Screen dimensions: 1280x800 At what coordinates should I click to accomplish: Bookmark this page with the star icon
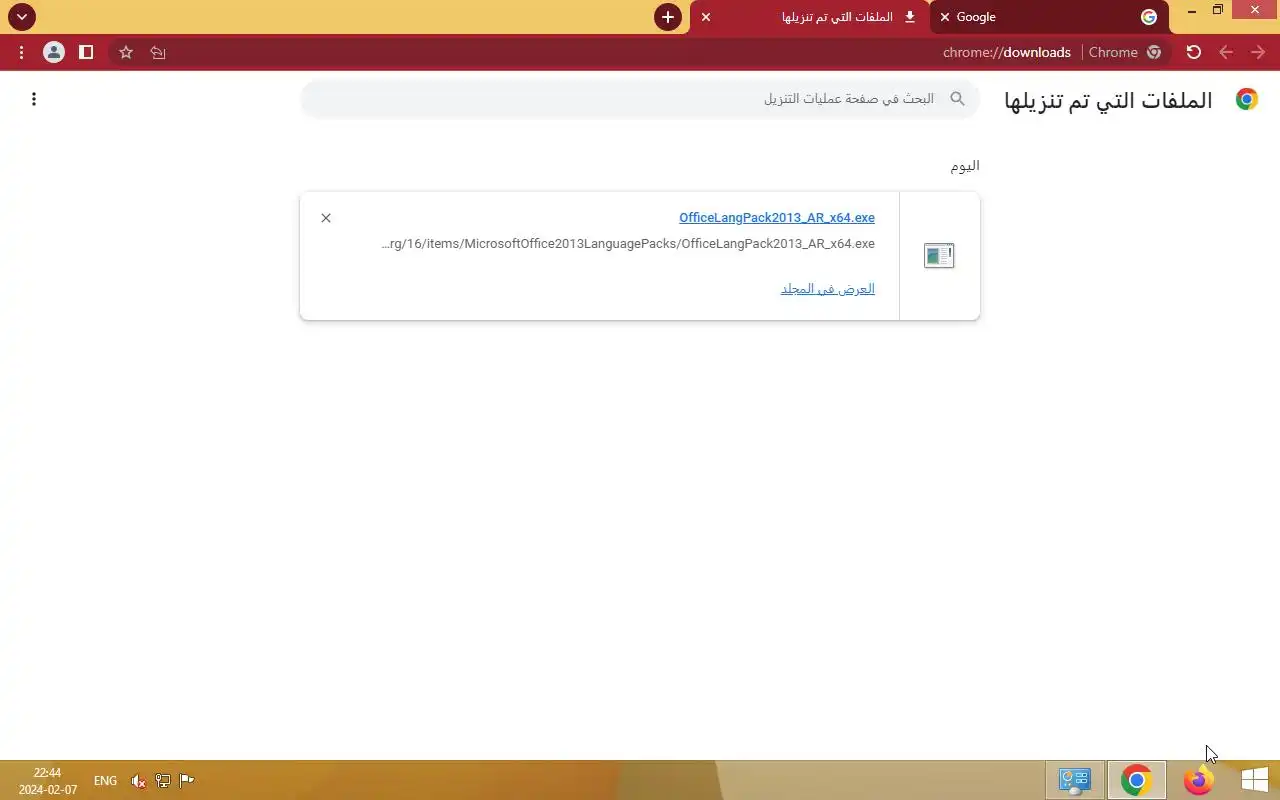tap(126, 52)
